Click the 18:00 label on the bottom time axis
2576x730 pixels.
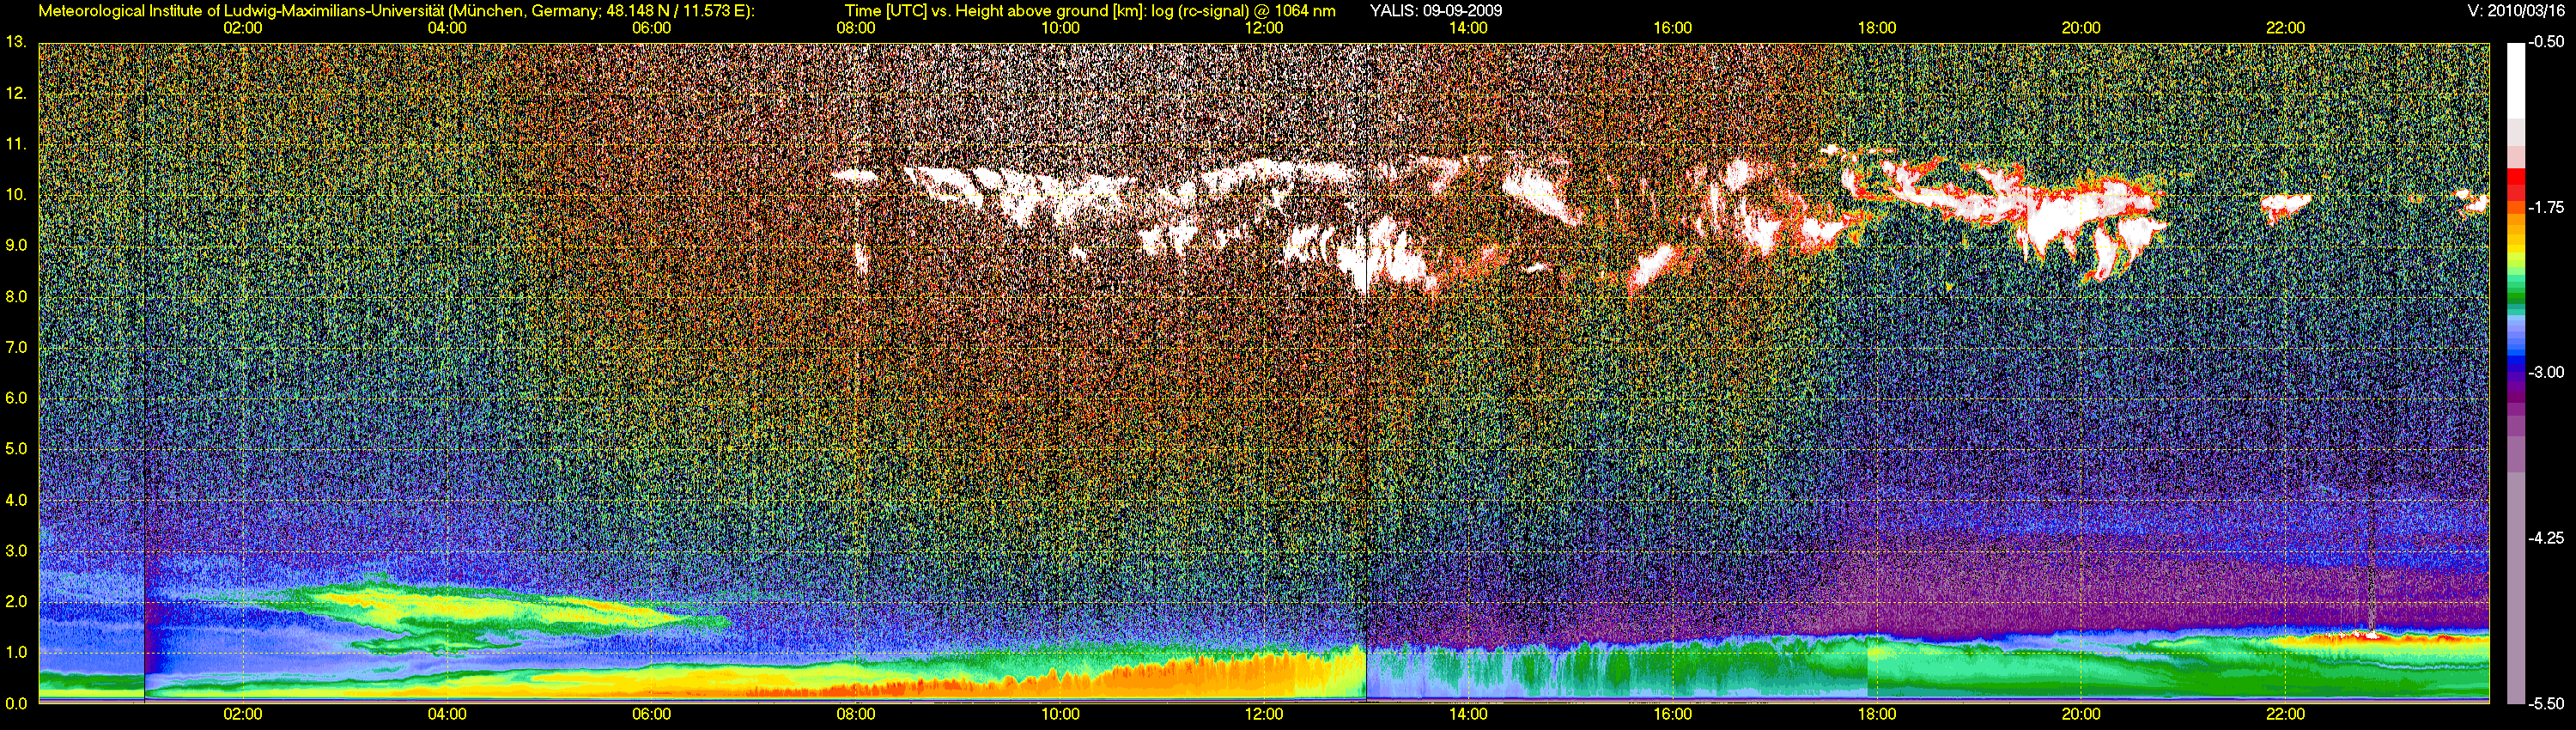[x=1877, y=714]
